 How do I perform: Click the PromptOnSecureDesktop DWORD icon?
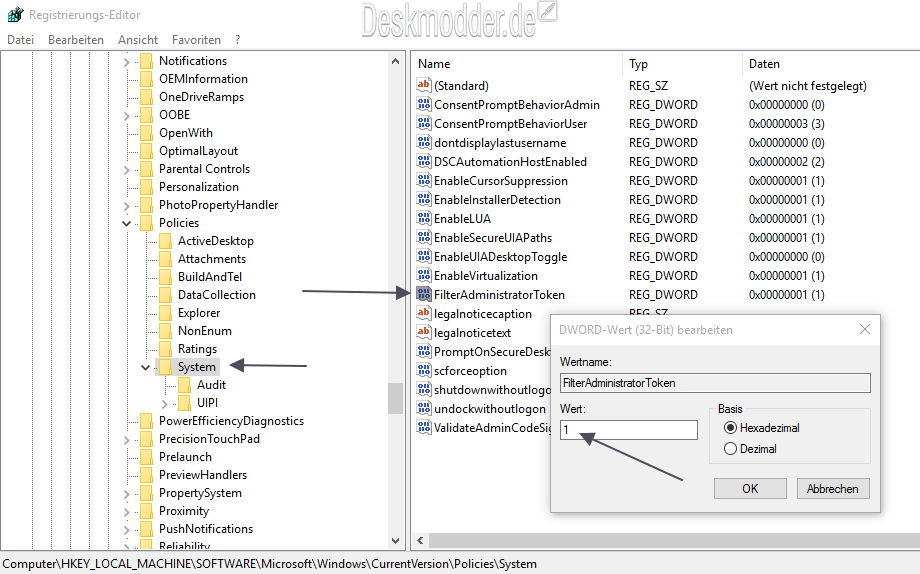[x=424, y=351]
